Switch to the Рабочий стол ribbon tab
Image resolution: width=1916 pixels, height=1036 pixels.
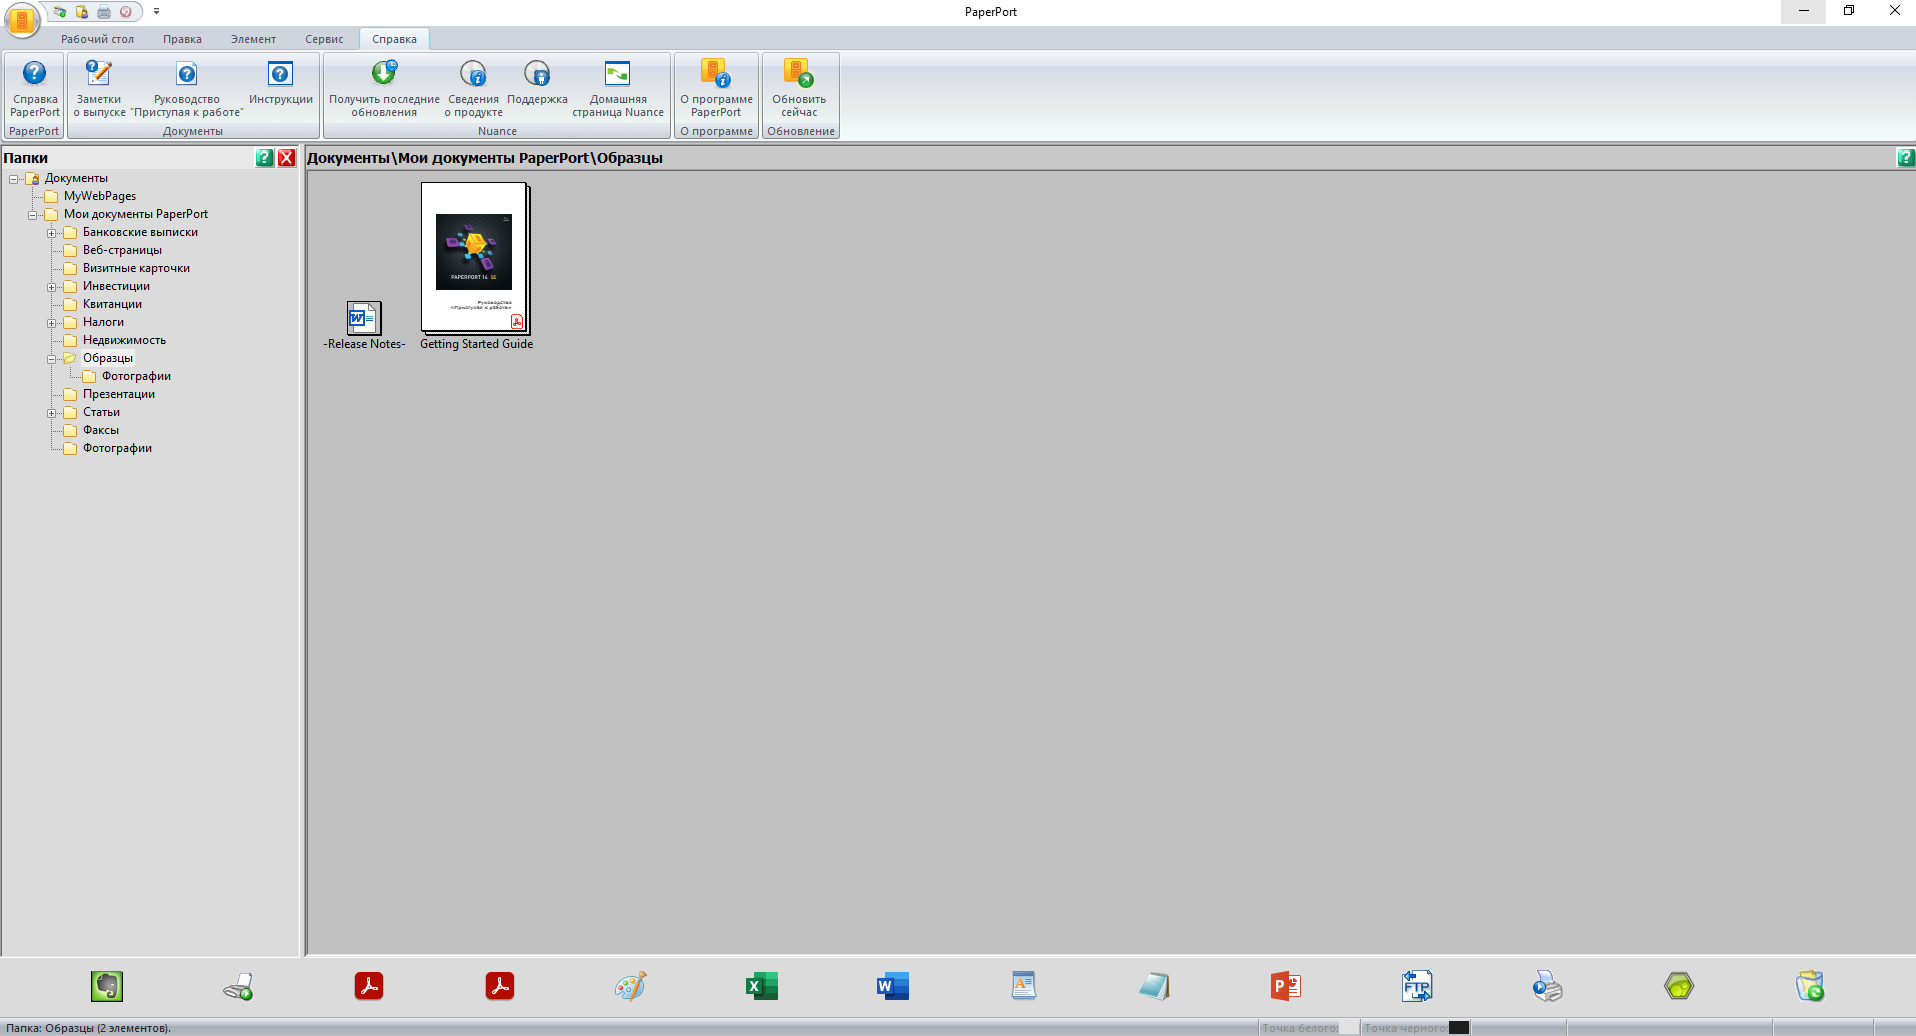point(97,39)
